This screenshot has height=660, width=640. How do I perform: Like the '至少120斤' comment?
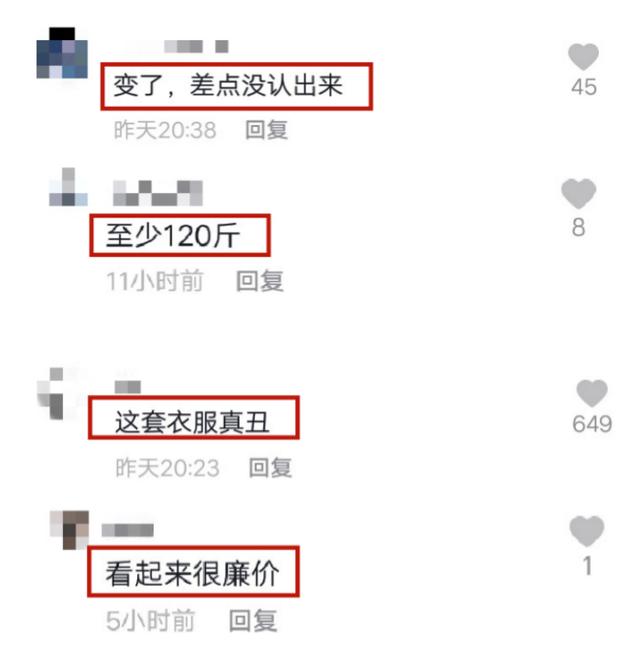579,194
